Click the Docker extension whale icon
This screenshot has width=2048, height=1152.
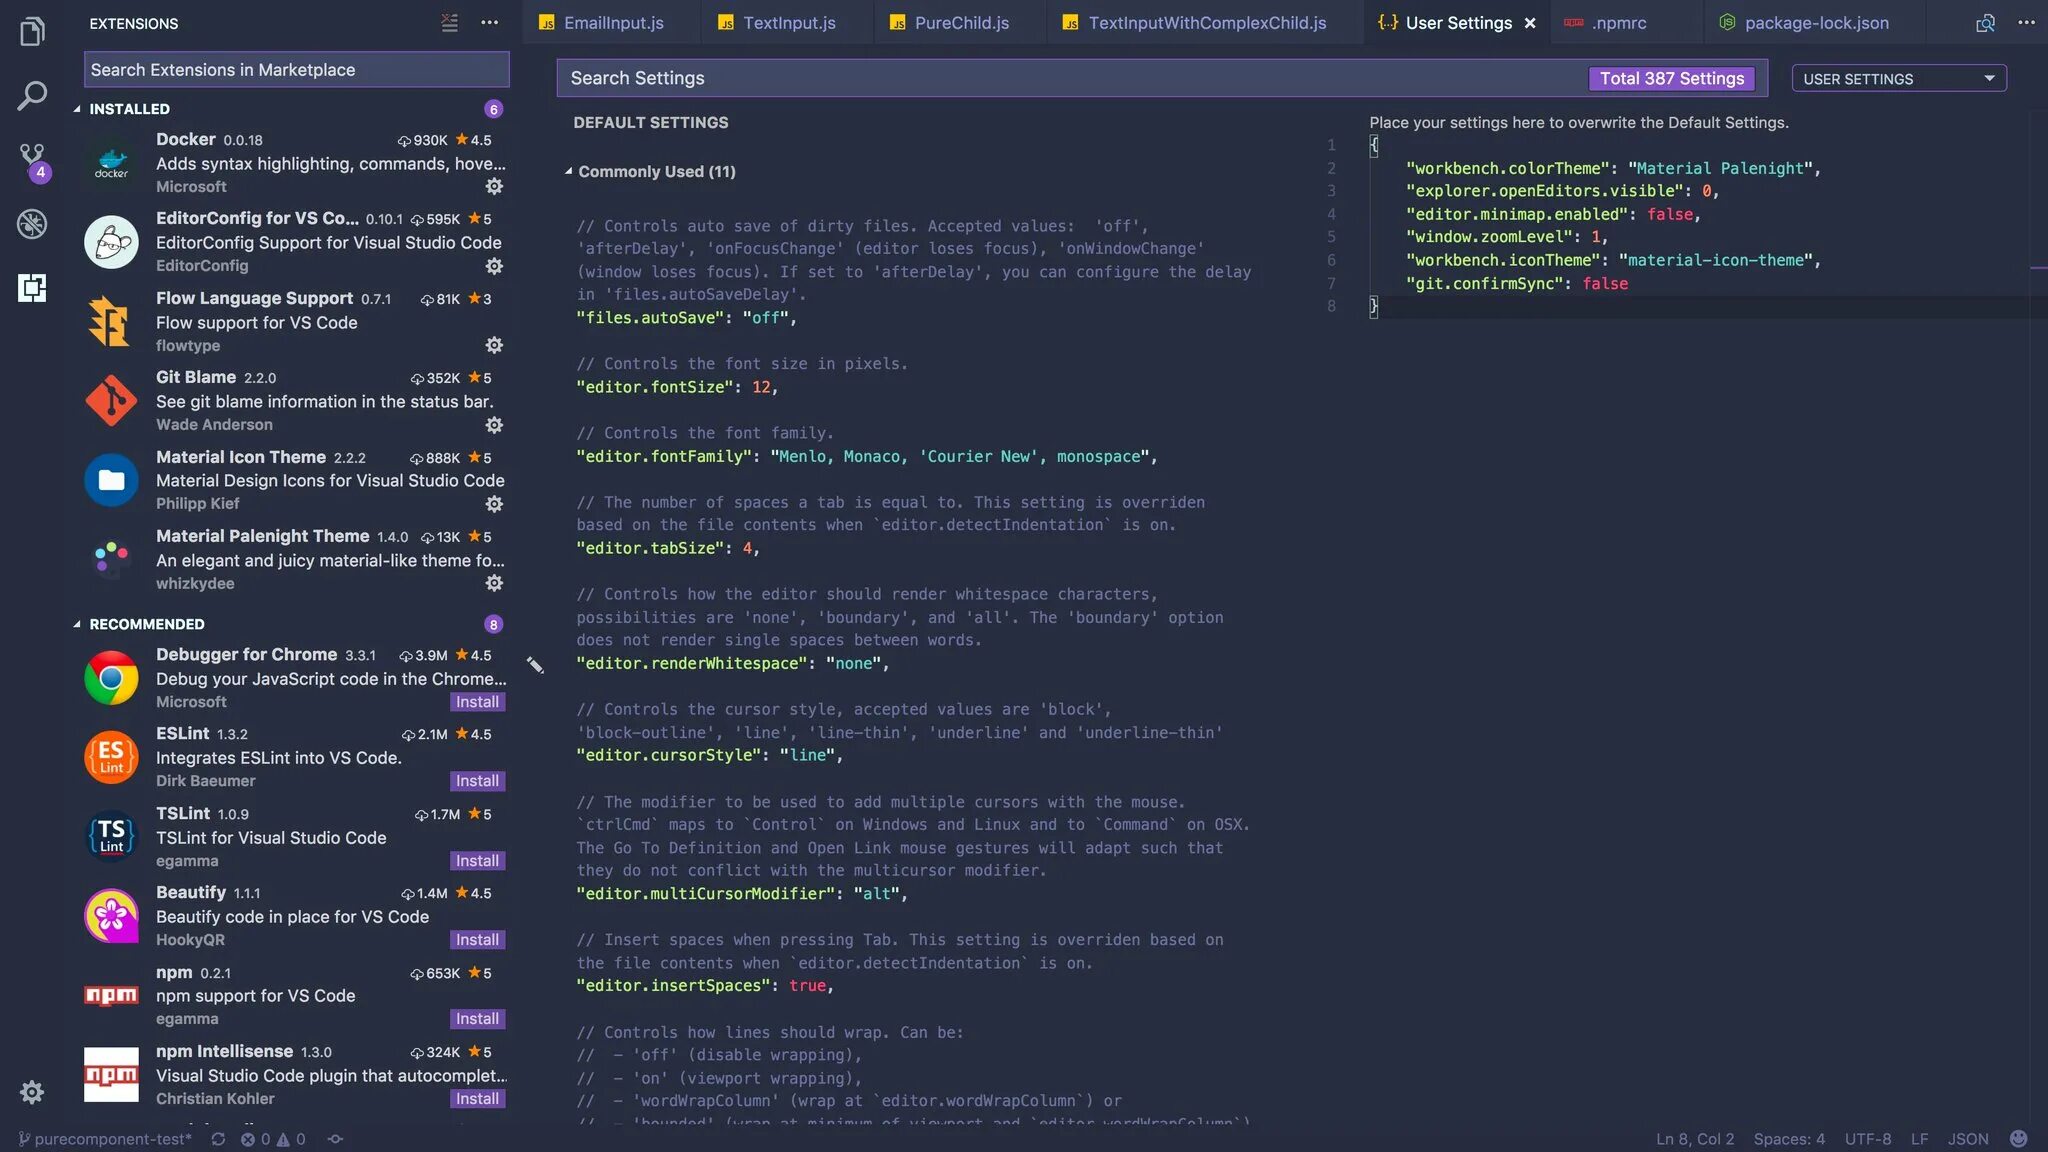click(x=111, y=163)
